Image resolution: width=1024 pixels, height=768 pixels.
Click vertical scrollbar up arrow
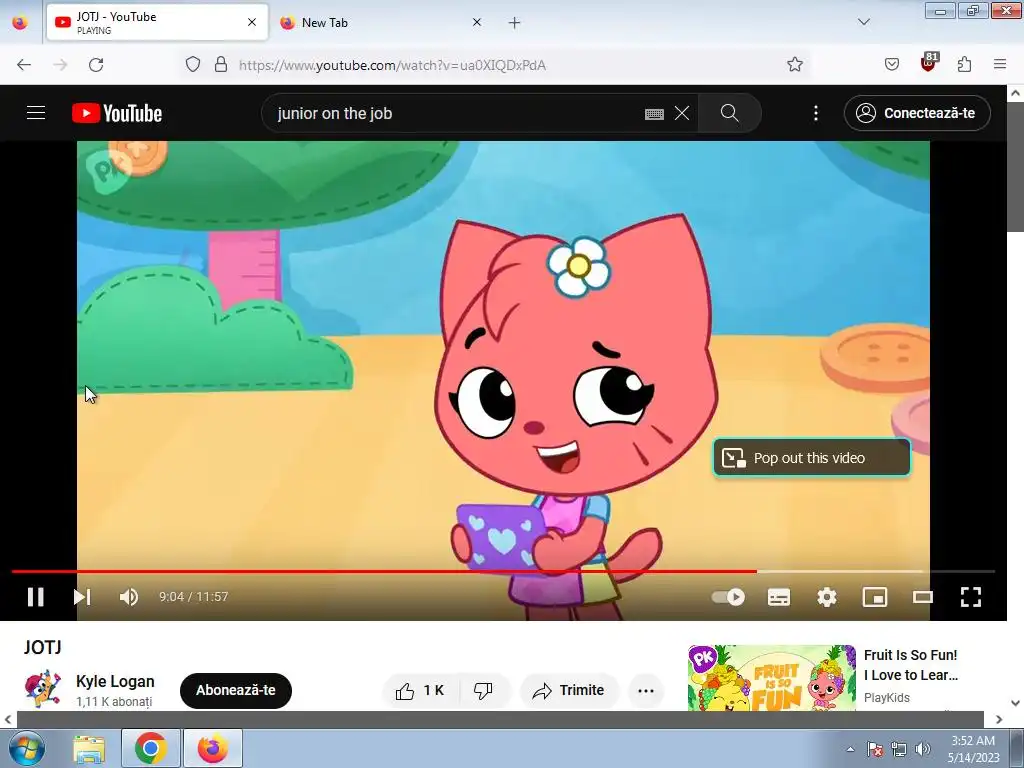tap(1016, 93)
